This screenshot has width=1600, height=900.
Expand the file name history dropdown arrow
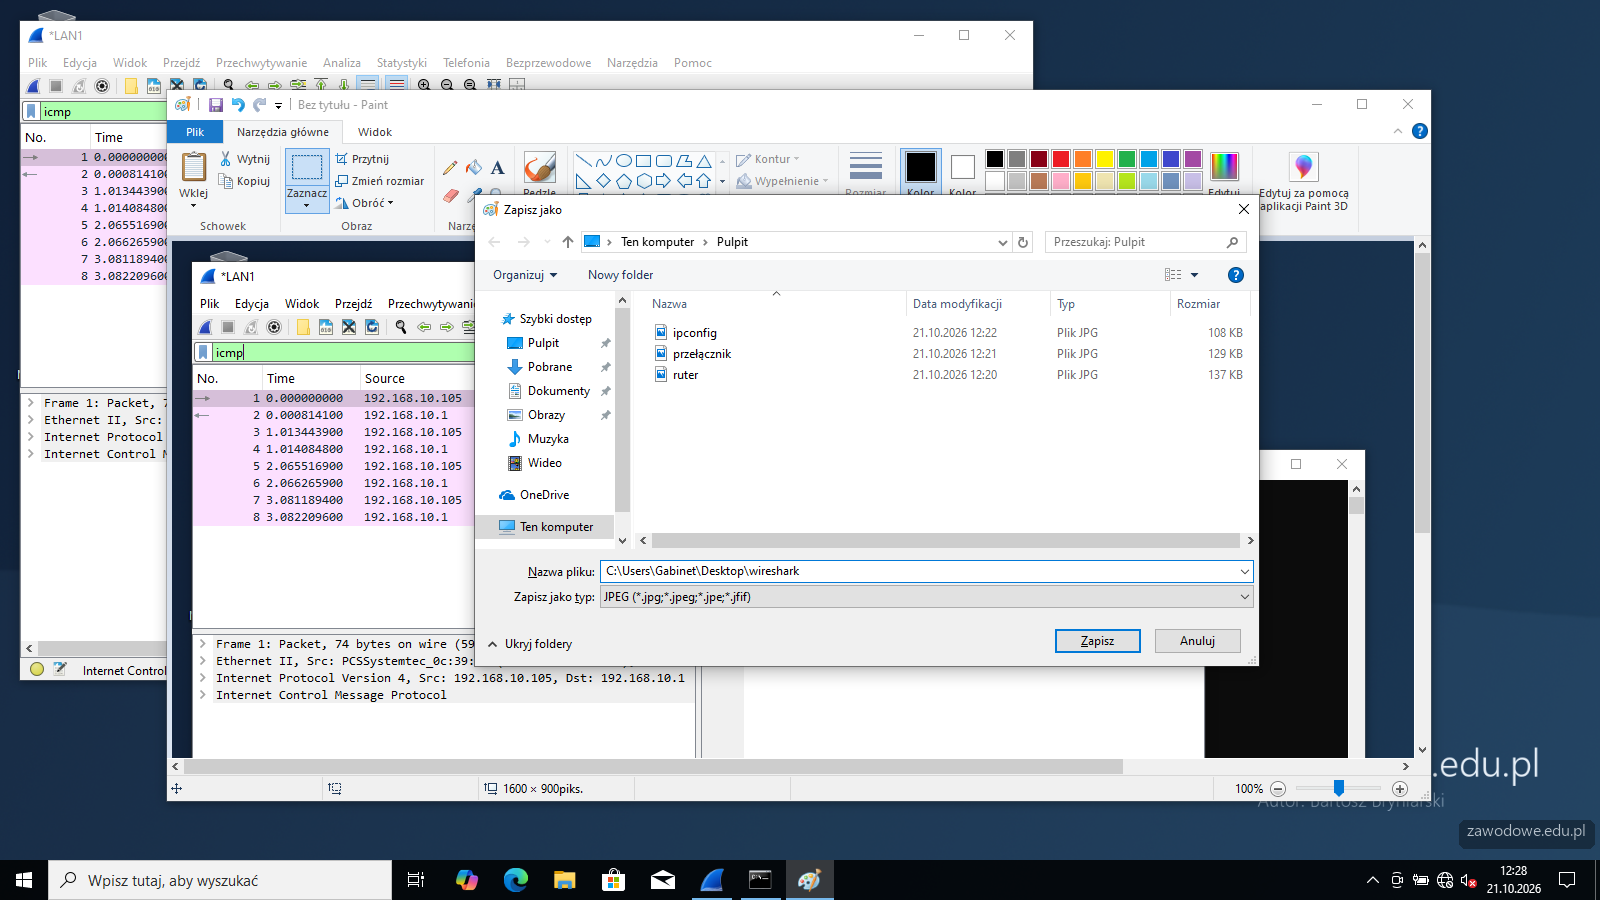click(1245, 572)
